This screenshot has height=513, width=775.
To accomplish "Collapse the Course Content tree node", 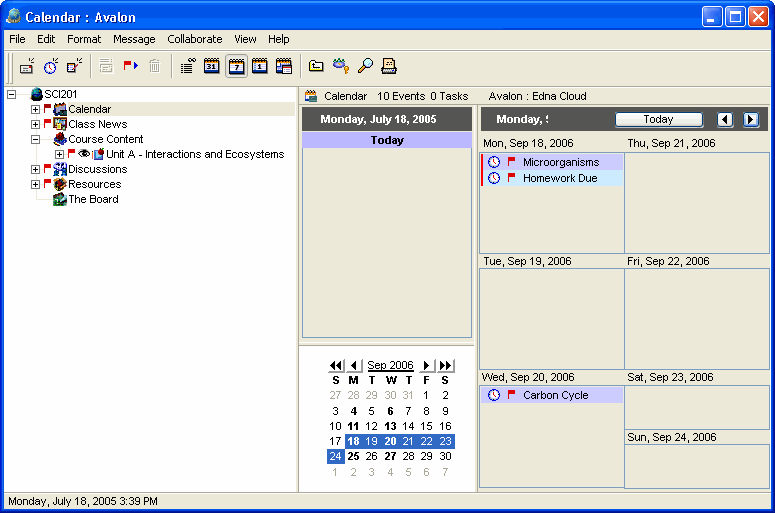I will tap(36, 139).
